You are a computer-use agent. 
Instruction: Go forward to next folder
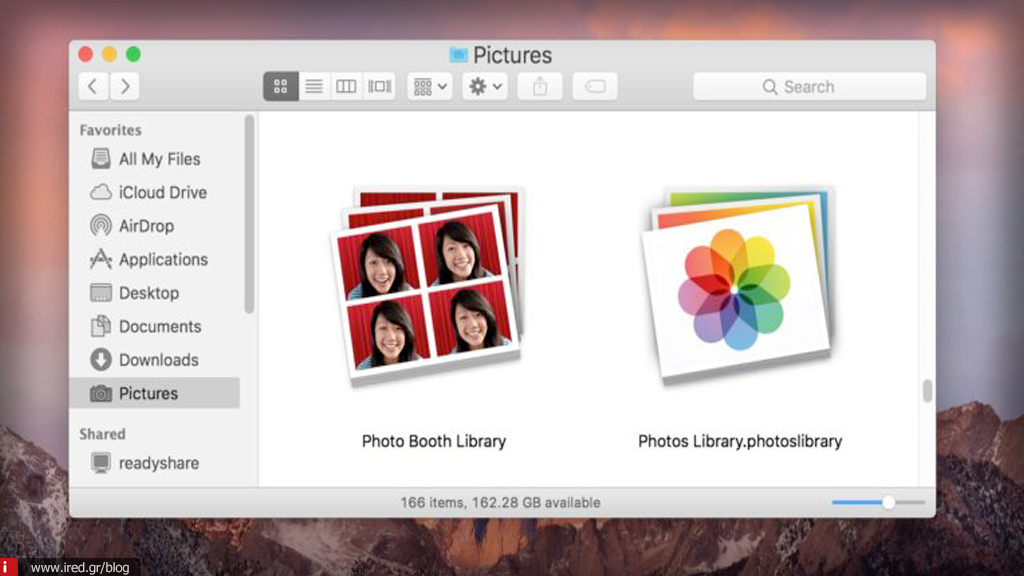(125, 87)
